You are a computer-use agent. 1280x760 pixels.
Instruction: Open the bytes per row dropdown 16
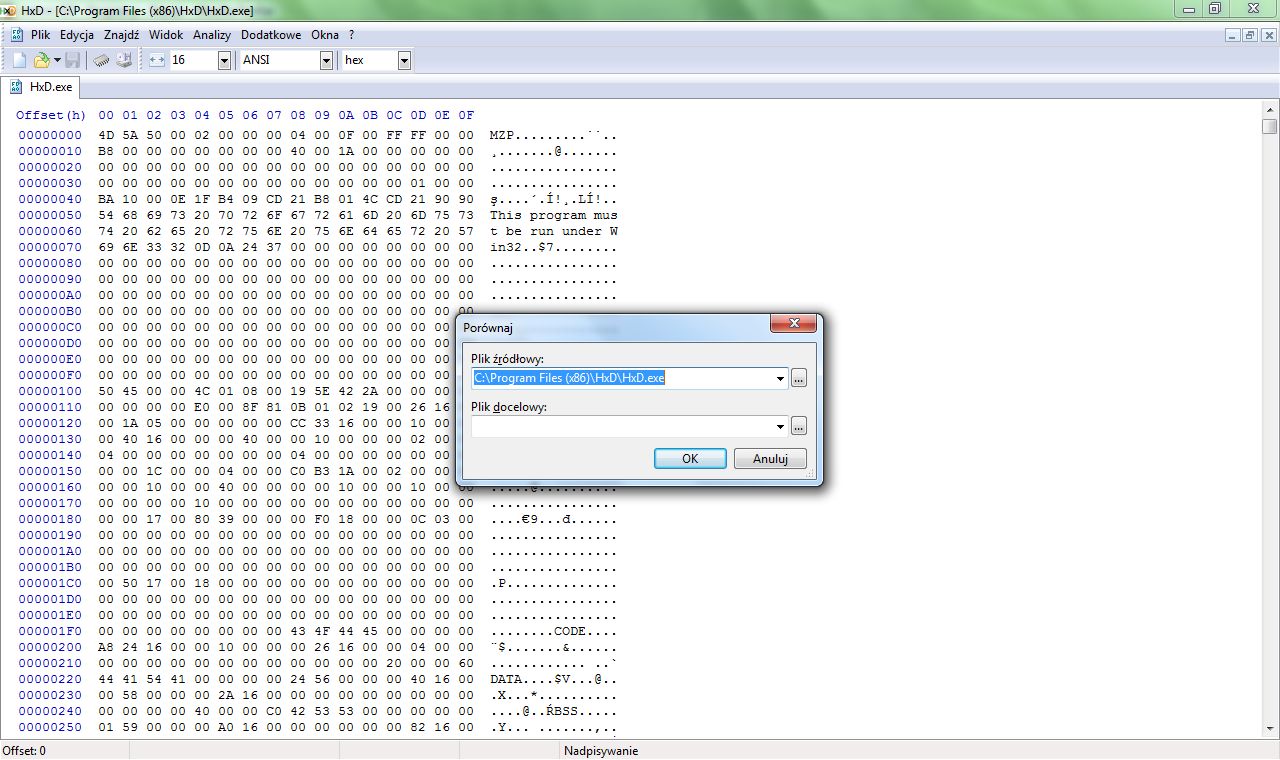pos(224,60)
